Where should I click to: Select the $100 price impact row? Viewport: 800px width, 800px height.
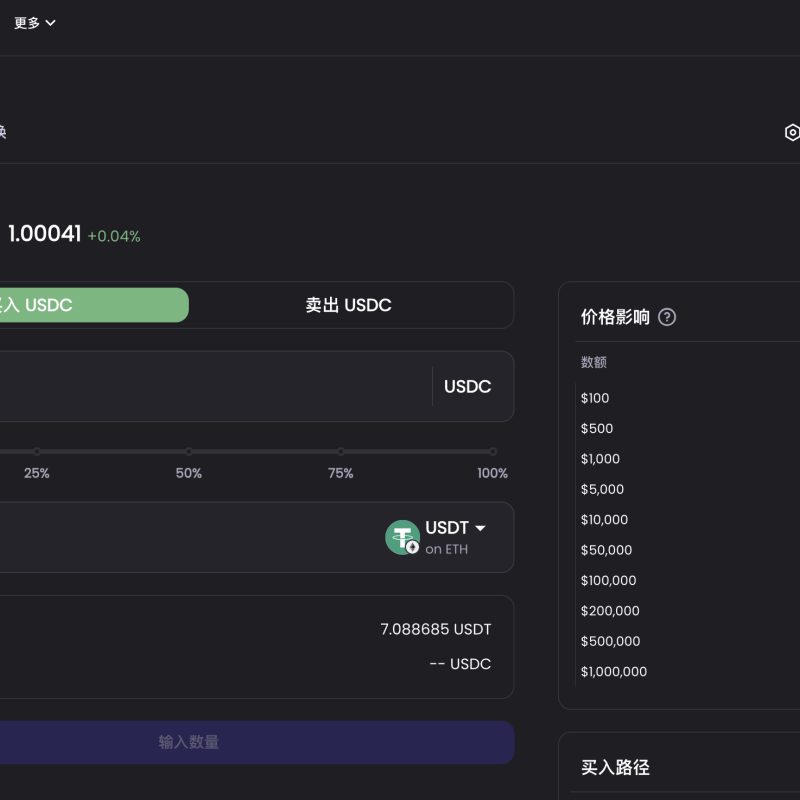click(595, 398)
